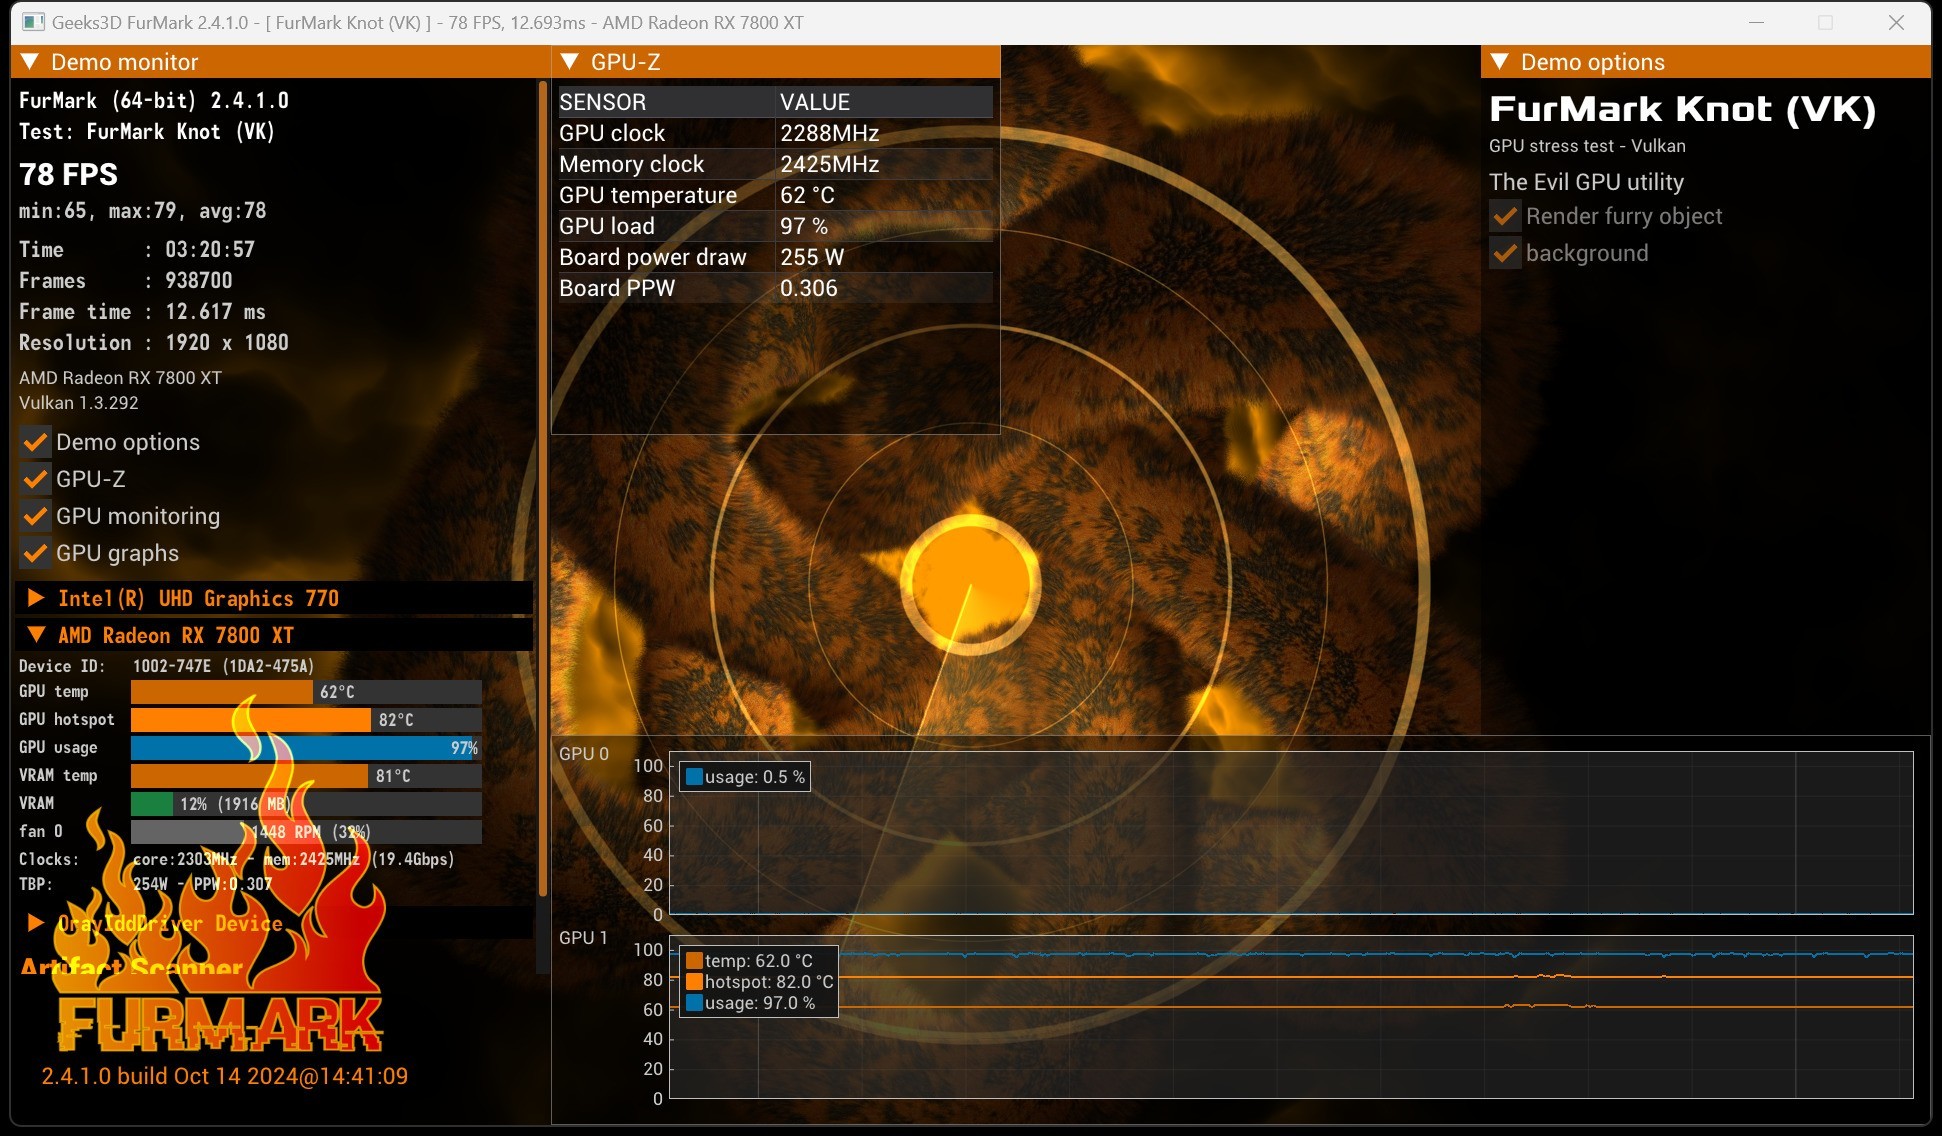
Task: Select the GPU temperature sensor row
Action: 775,195
